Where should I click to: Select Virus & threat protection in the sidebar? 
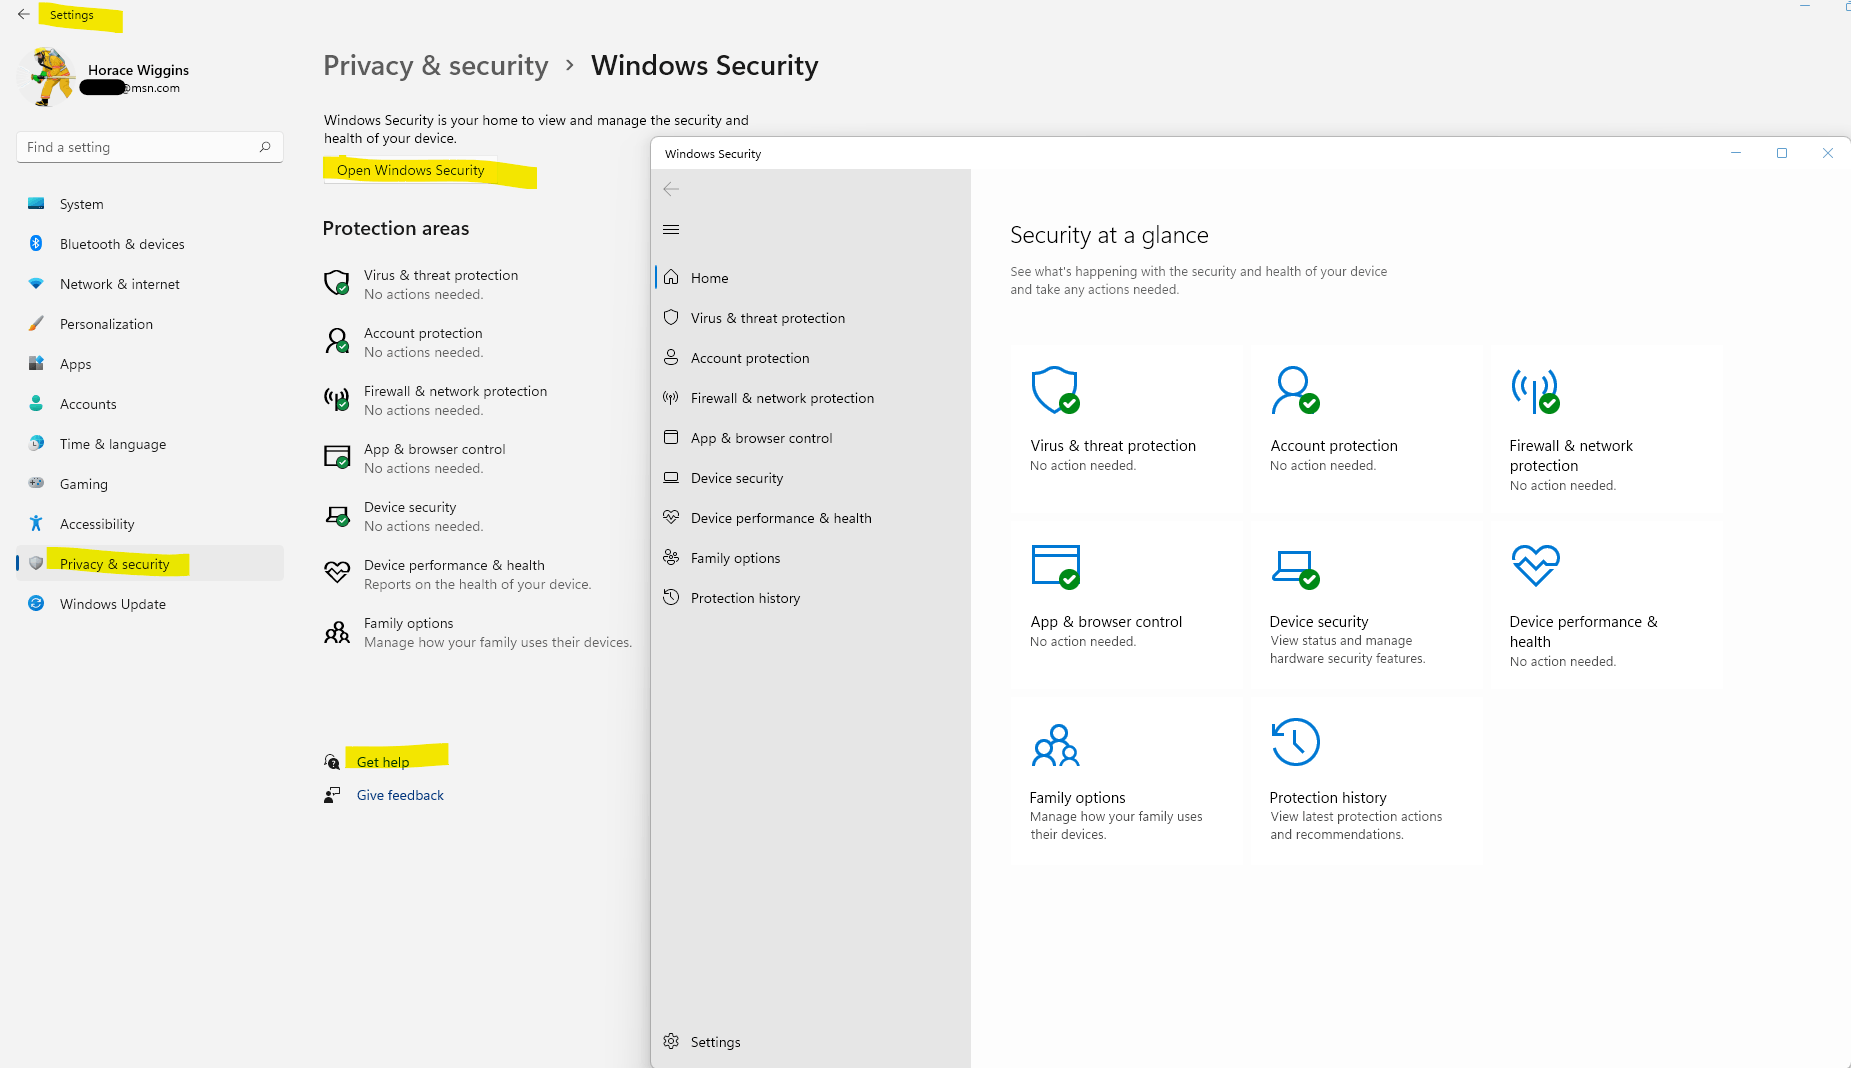pos(811,318)
